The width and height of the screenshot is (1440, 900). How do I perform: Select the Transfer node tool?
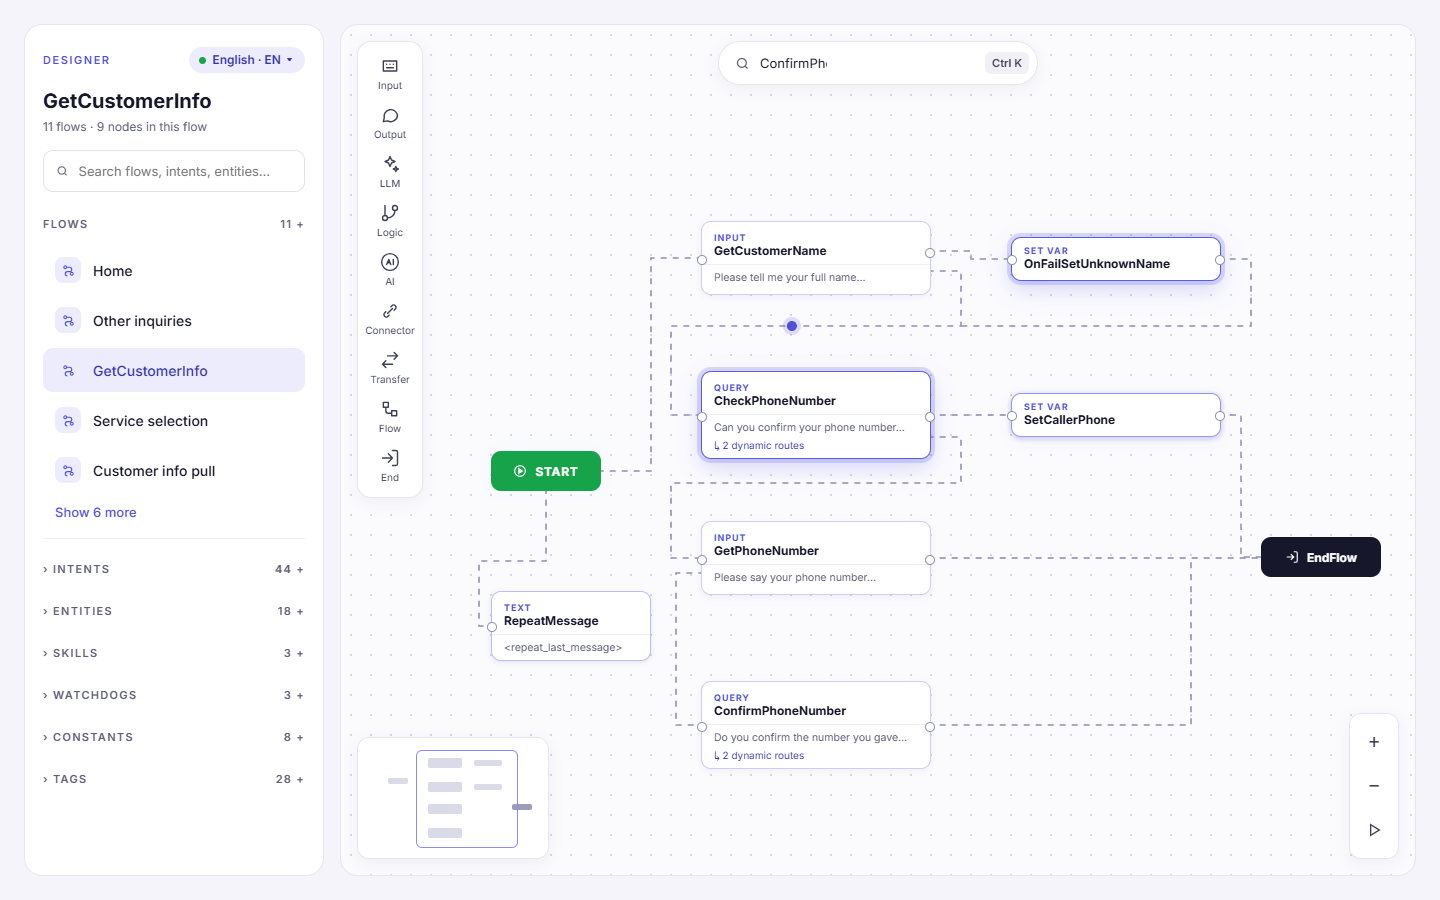click(390, 368)
